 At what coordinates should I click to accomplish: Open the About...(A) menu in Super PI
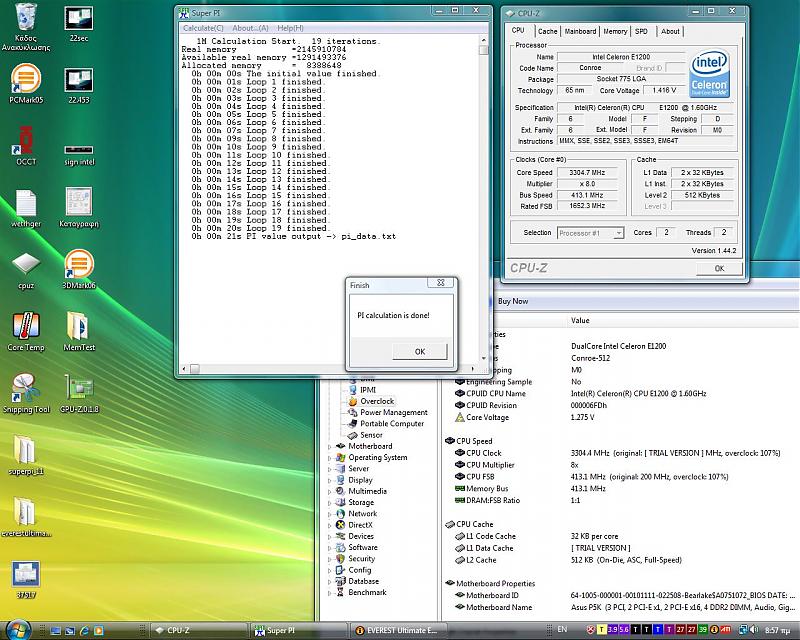coord(250,28)
